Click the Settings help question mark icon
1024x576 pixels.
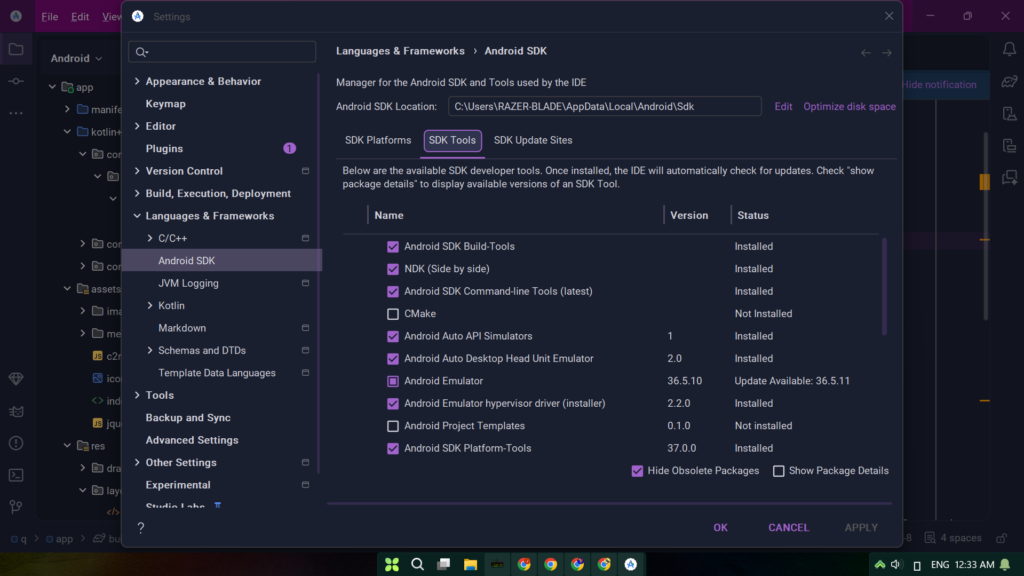tap(140, 528)
